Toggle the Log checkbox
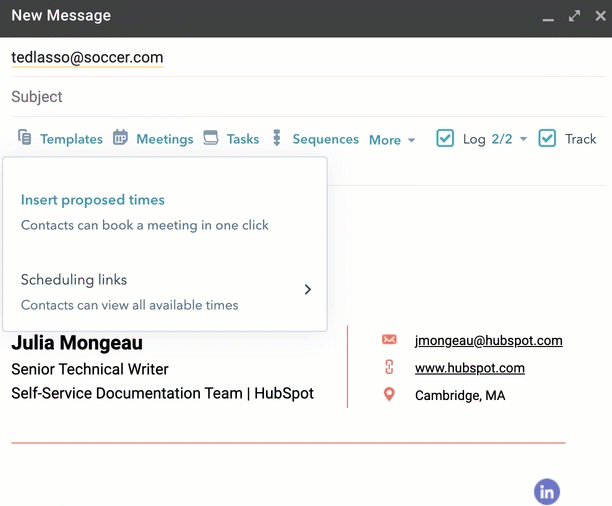Viewport: 612px width, 506px height. coord(445,138)
